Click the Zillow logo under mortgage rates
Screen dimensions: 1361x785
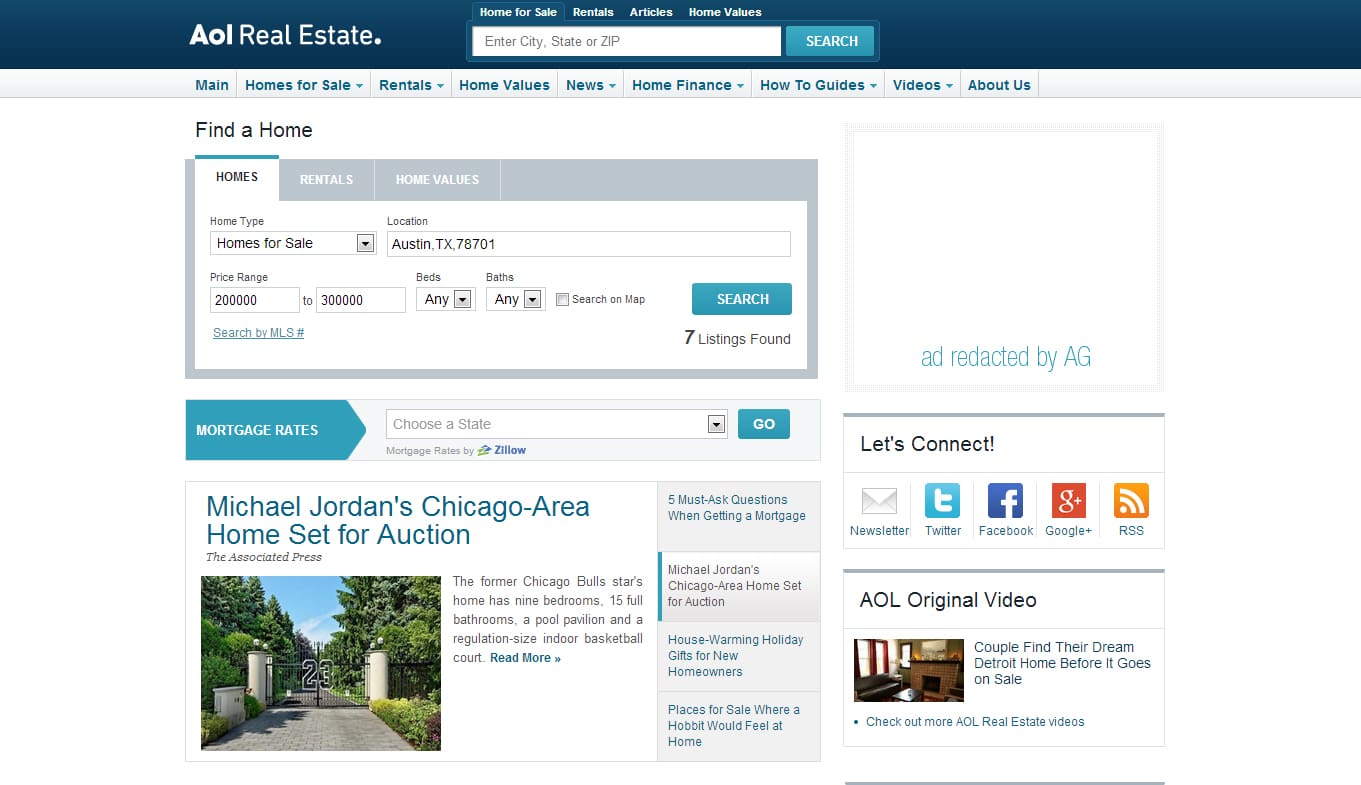(502, 450)
